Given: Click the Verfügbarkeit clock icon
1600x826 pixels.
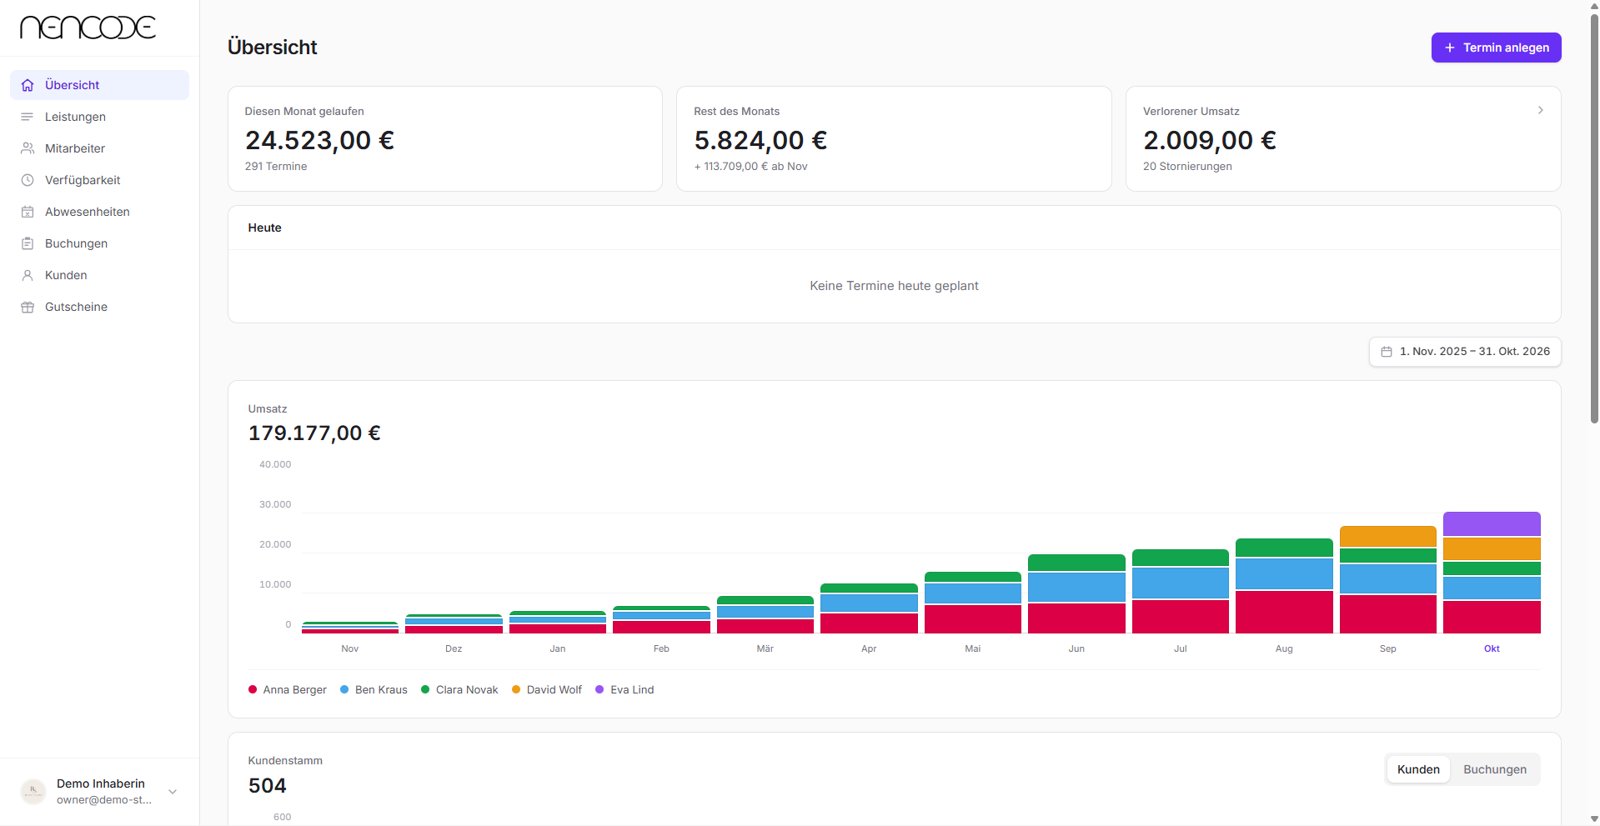Looking at the screenshot, I should [x=28, y=180].
